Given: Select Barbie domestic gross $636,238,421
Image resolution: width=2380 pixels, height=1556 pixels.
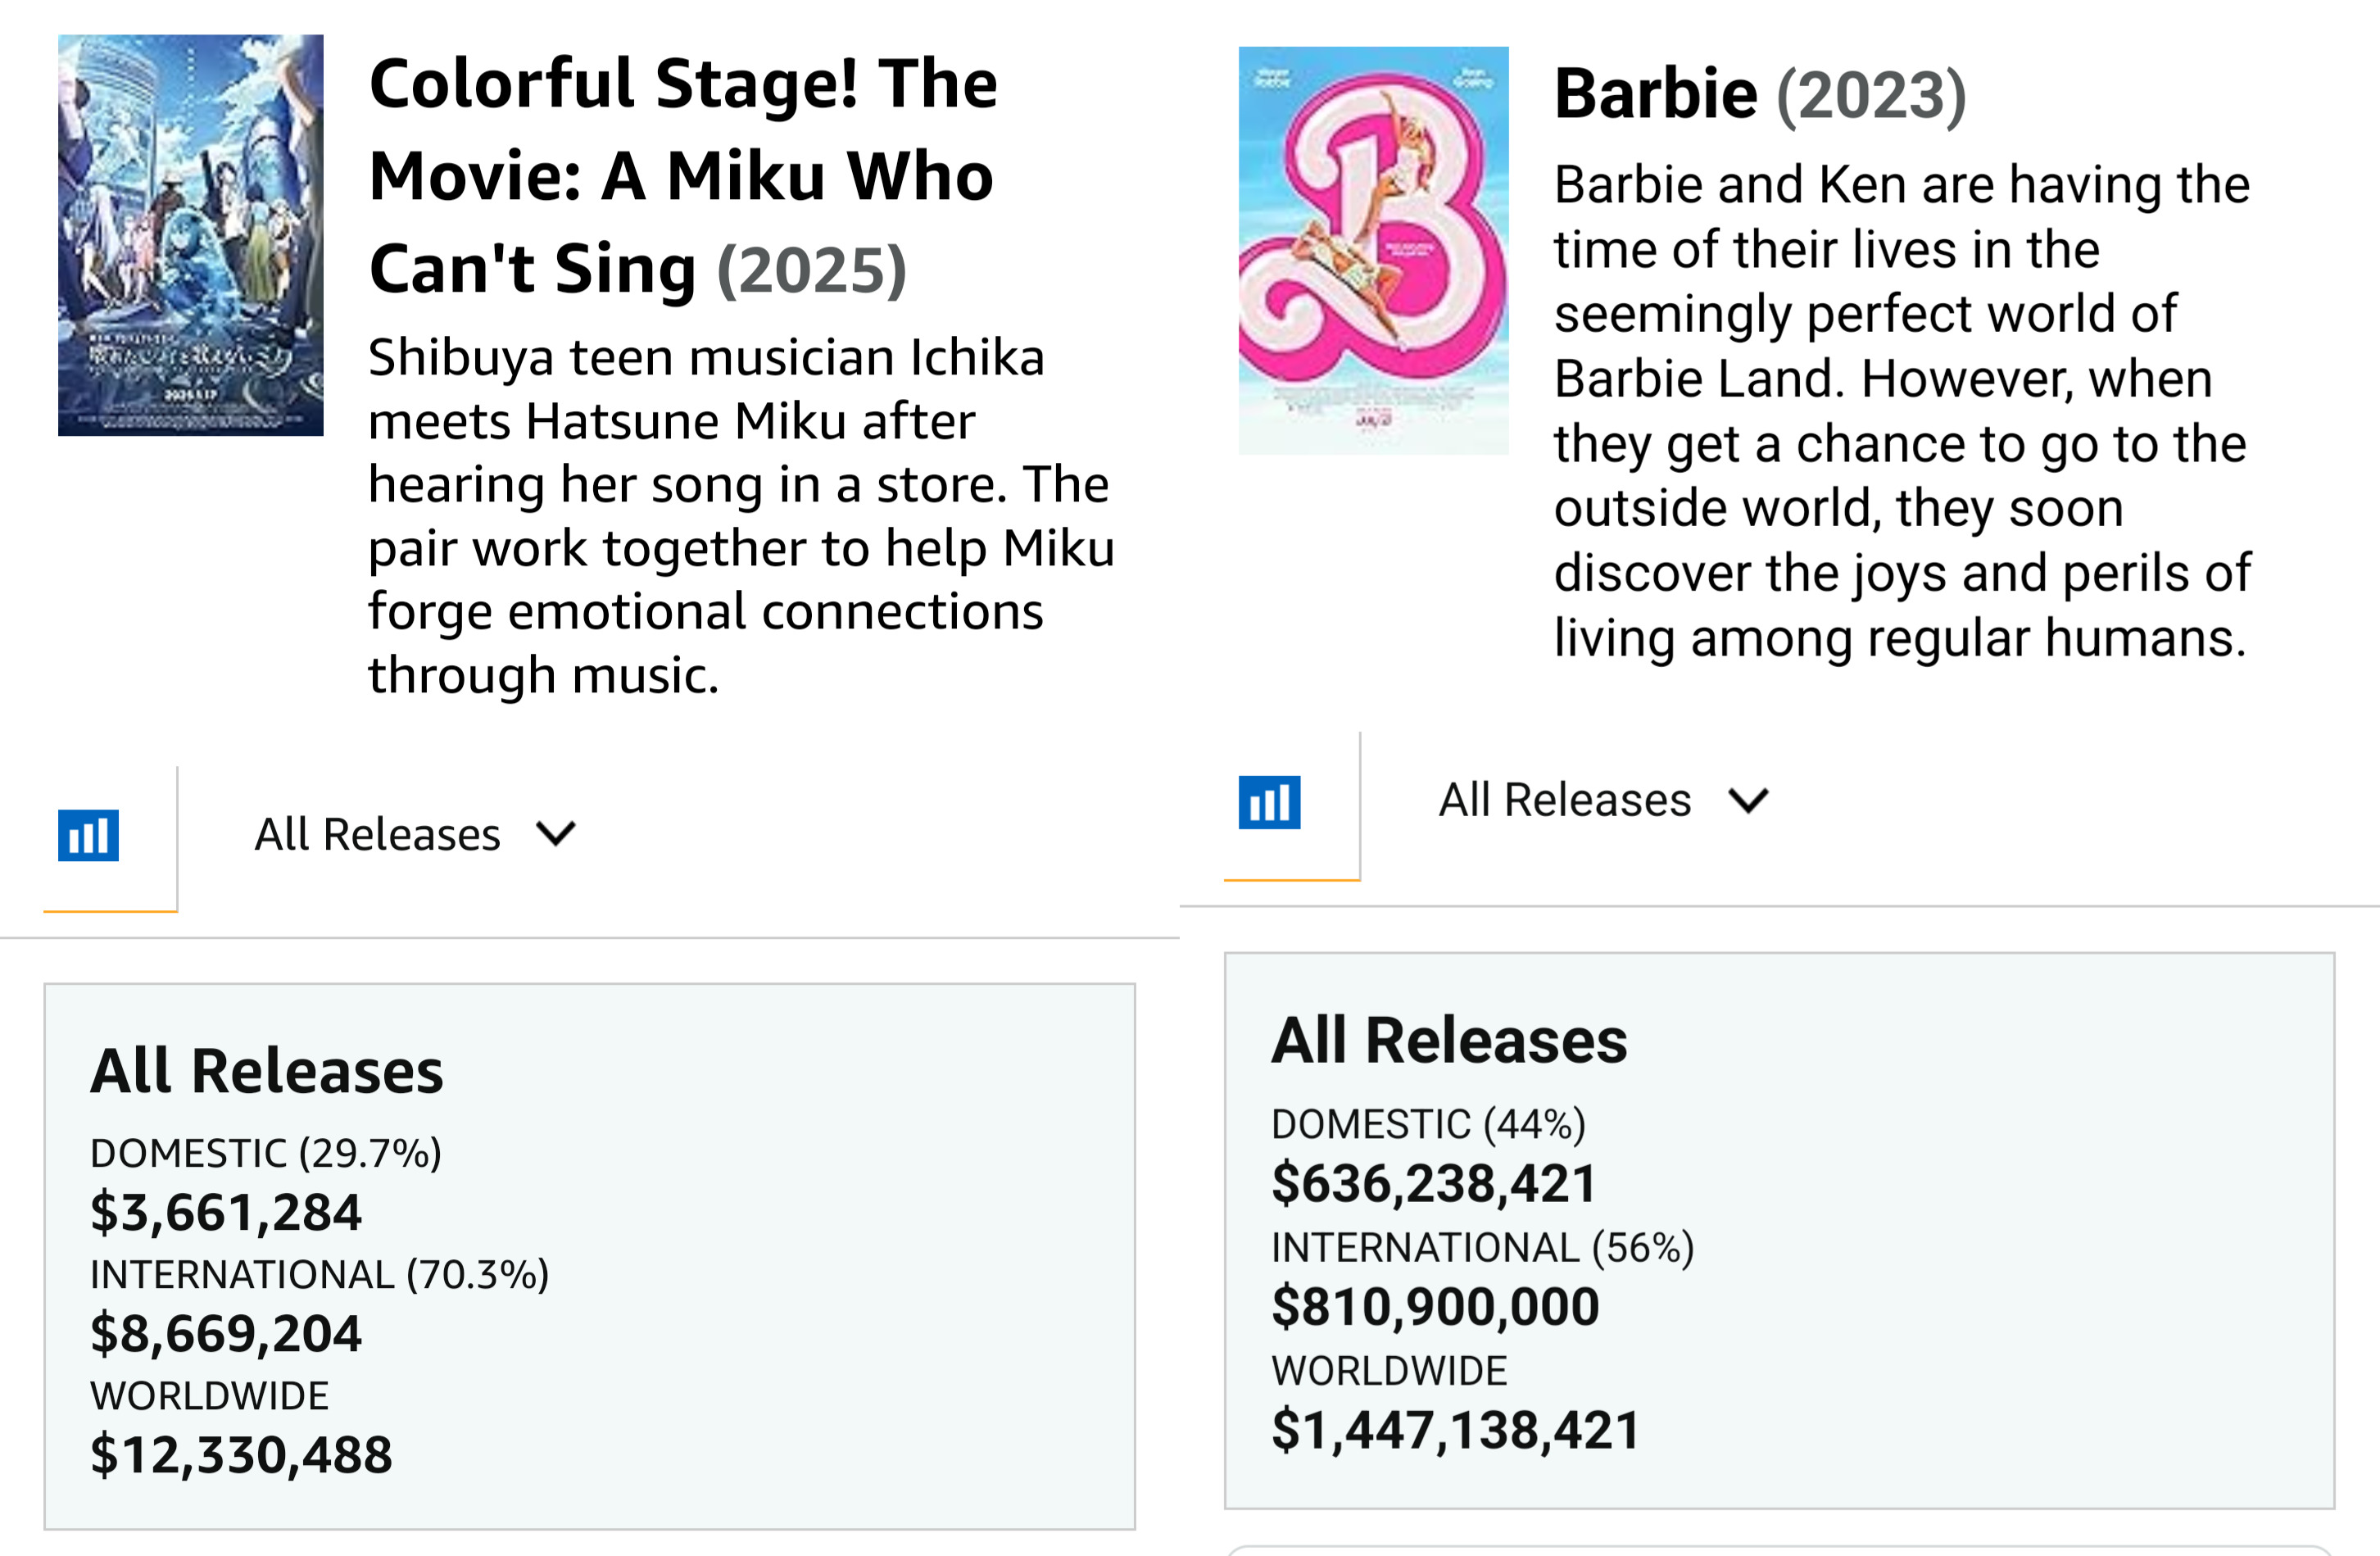Looking at the screenshot, I should pyautogui.click(x=1433, y=1183).
